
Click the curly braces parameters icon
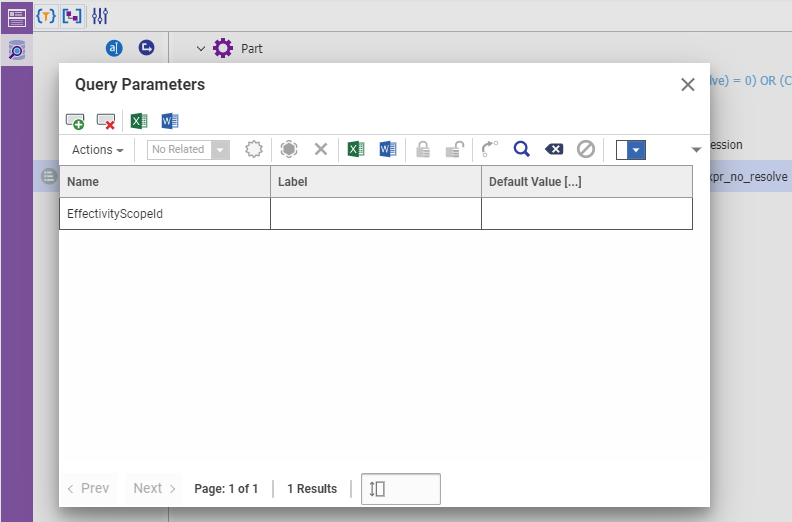tap(46, 16)
